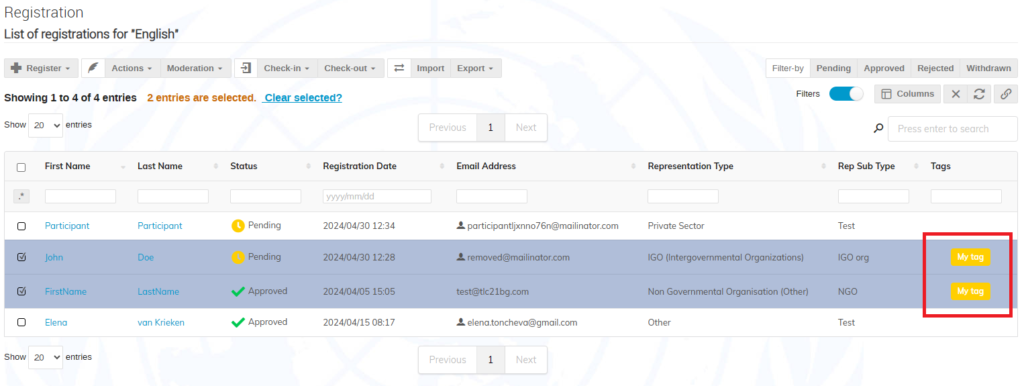Toggle the Filters switch off

[846, 94]
